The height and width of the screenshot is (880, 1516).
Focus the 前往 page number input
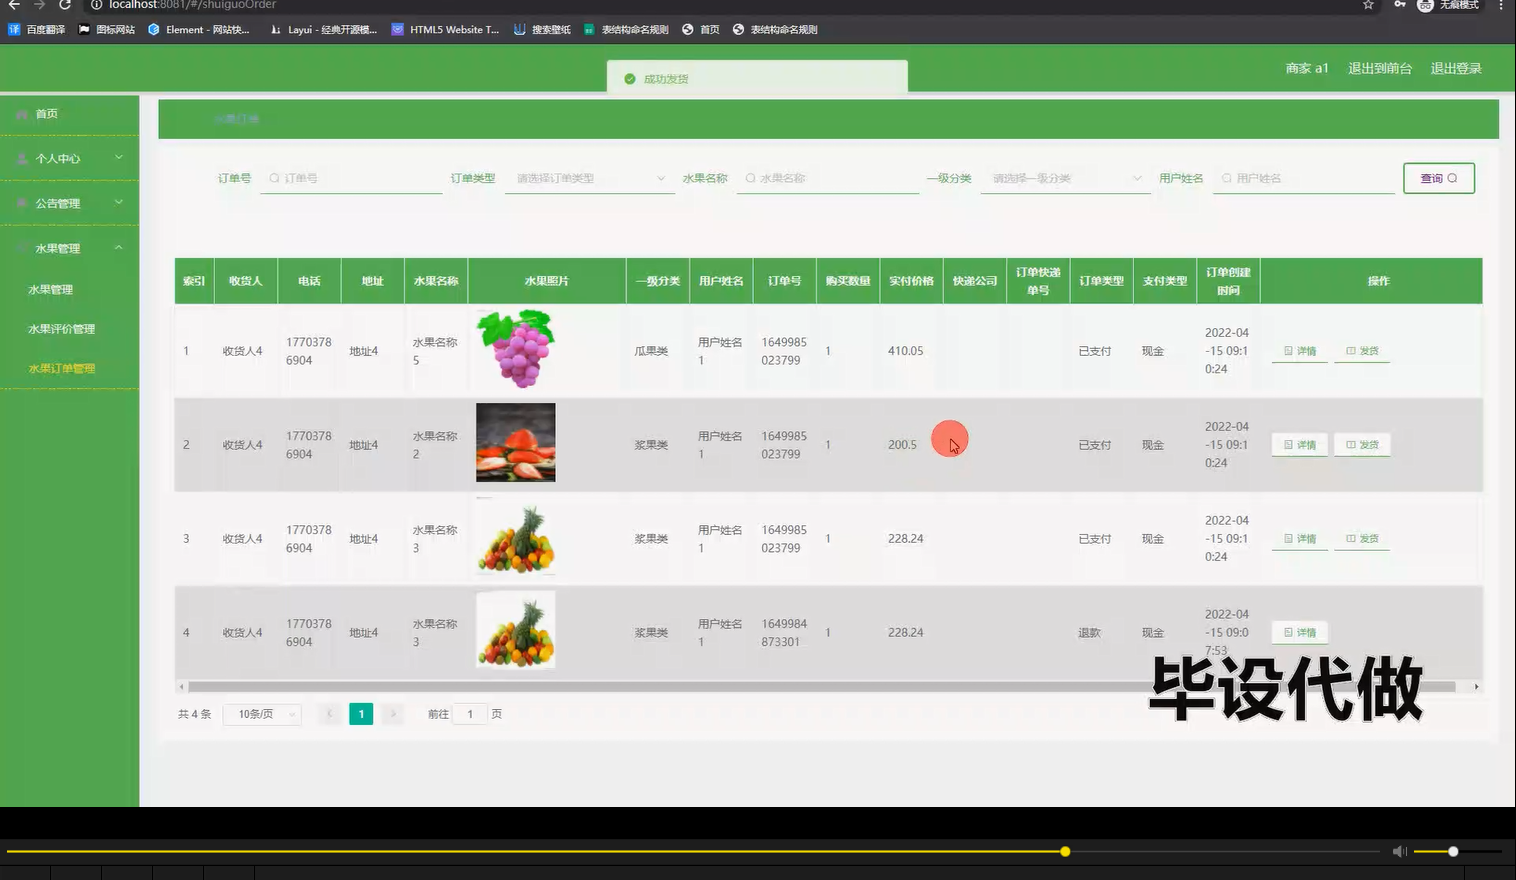pos(470,714)
